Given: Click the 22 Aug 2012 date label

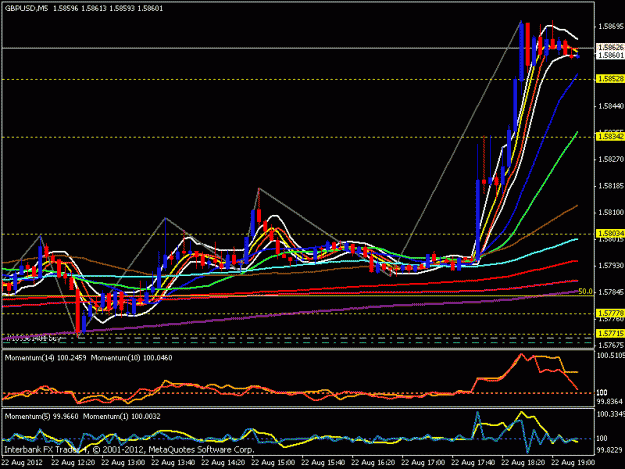Looking at the screenshot, I should click(x=22, y=463).
